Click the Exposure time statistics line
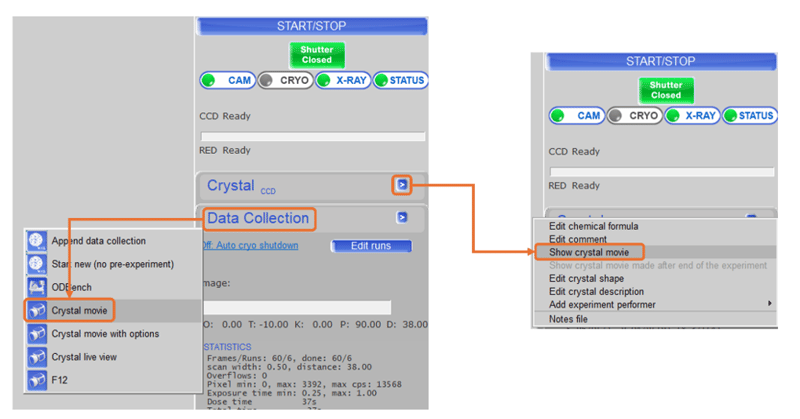The height and width of the screenshot is (419, 800). point(292,393)
